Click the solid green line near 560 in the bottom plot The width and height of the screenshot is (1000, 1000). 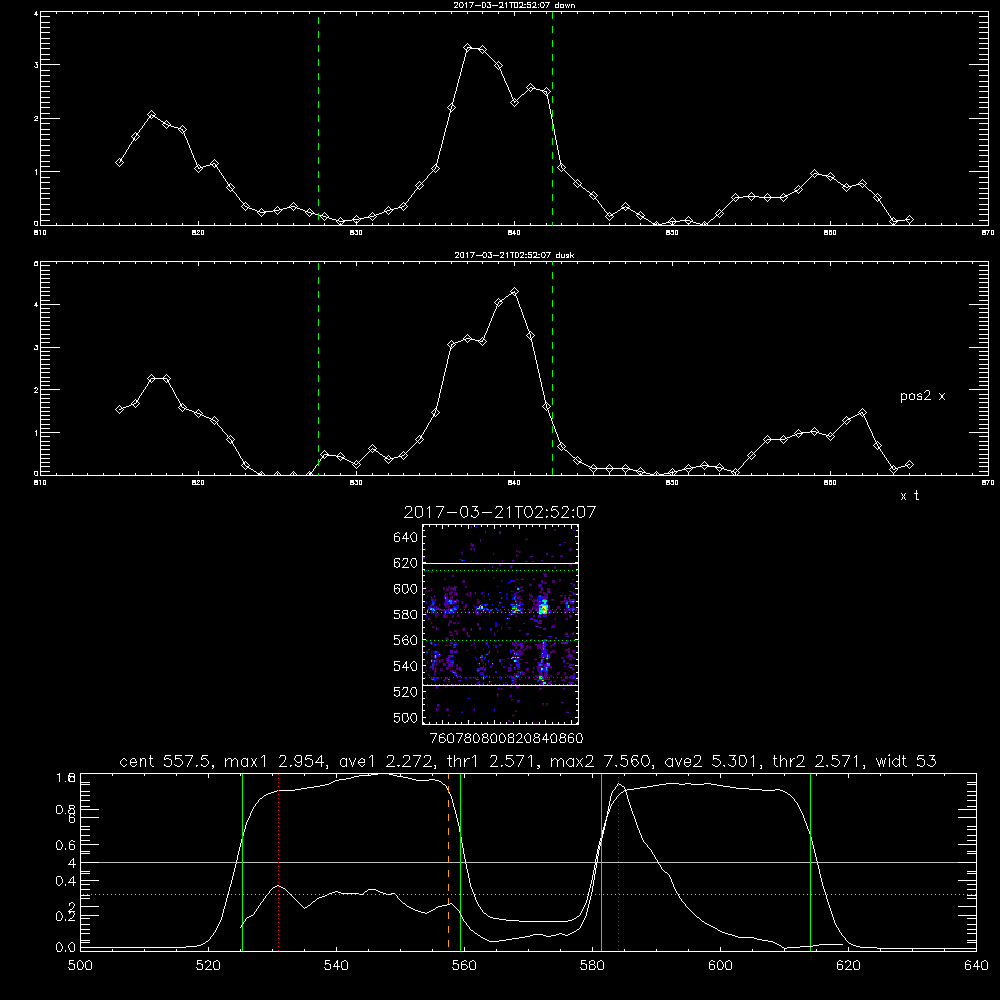pyautogui.click(x=460, y=862)
